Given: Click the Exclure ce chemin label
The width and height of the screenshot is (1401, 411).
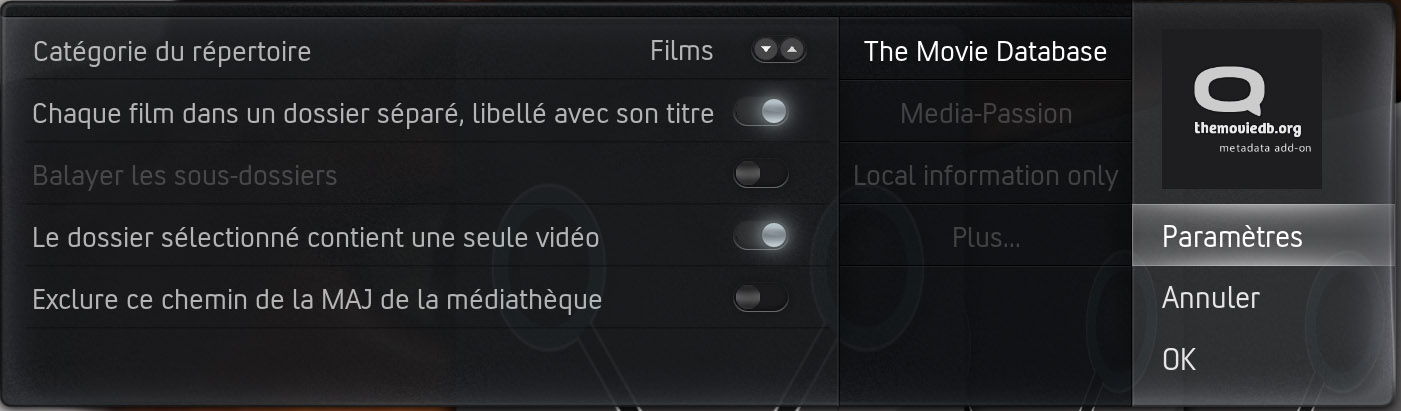Looking at the screenshot, I should click(x=317, y=298).
